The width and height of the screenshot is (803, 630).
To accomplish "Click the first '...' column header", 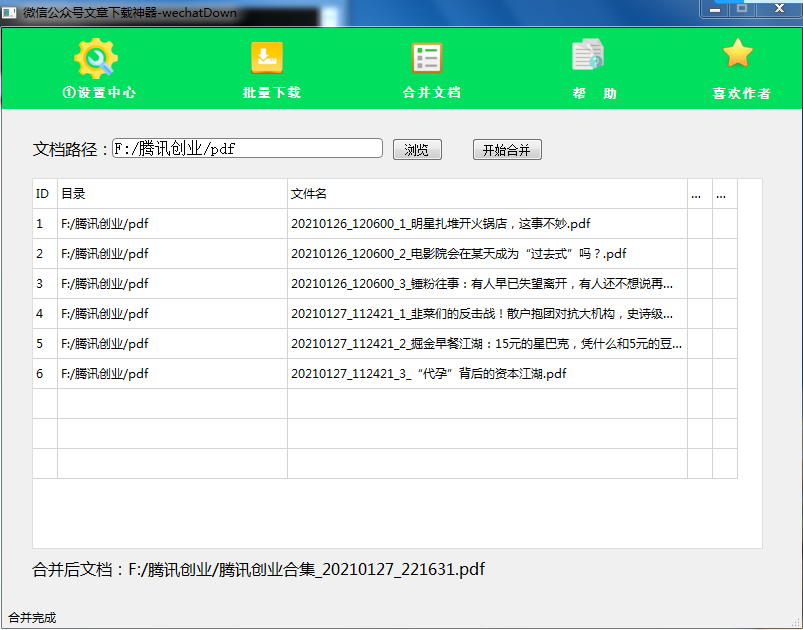I will [700, 194].
